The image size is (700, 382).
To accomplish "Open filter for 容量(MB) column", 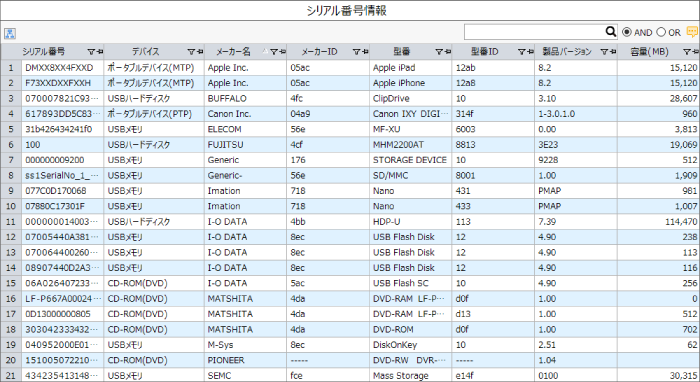I will (688, 52).
